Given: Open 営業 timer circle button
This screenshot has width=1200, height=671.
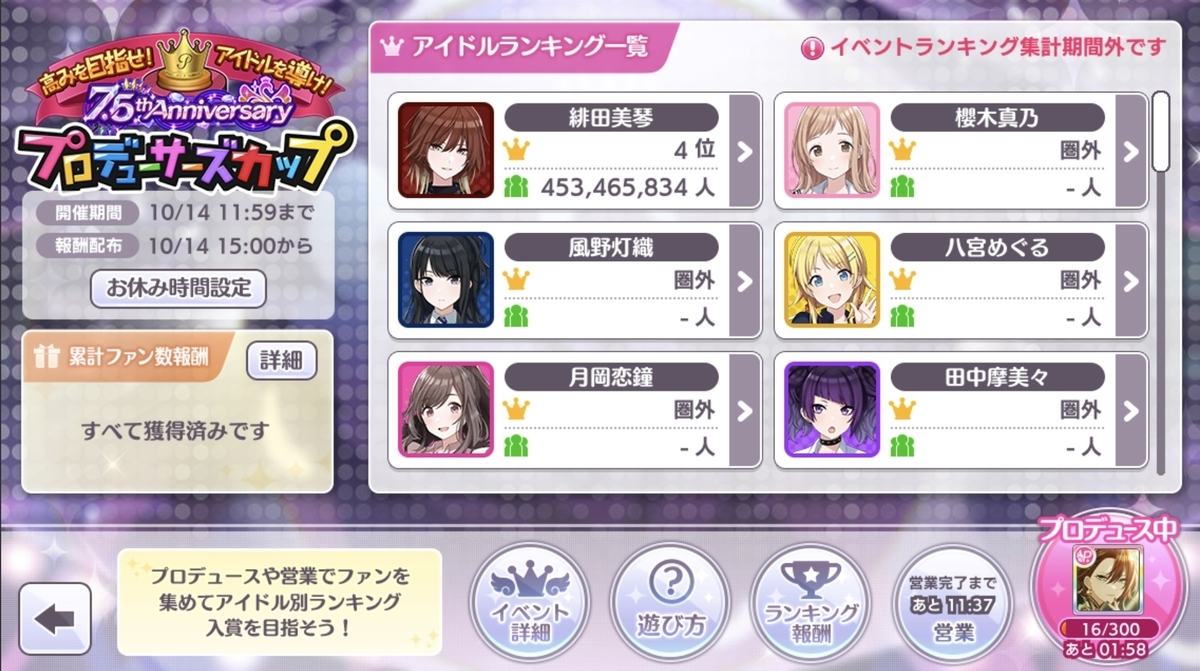Looking at the screenshot, I should click(x=950, y=601).
